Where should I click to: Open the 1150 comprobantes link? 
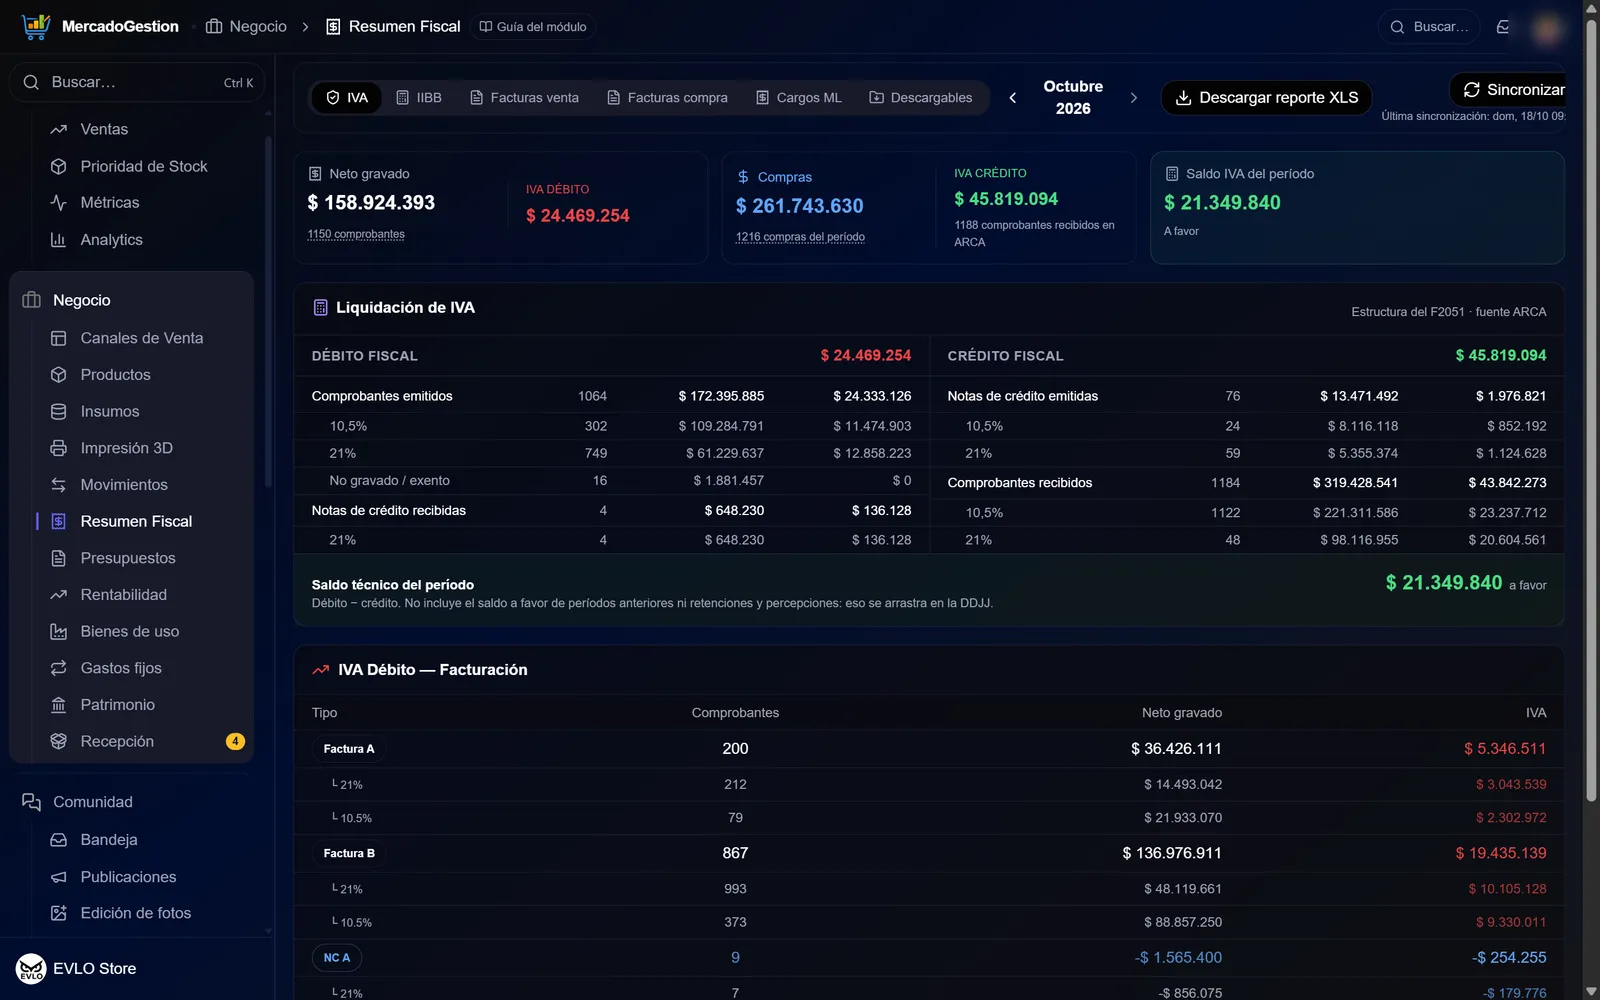356,234
